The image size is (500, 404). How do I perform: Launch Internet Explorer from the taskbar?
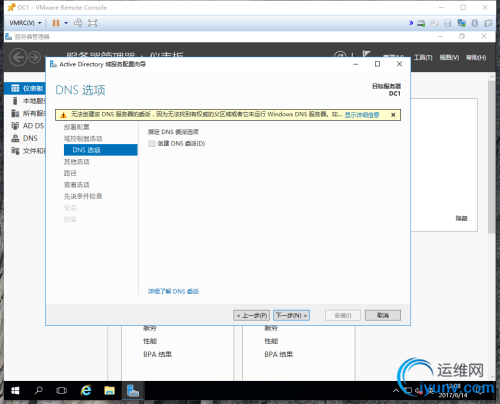[x=86, y=391]
